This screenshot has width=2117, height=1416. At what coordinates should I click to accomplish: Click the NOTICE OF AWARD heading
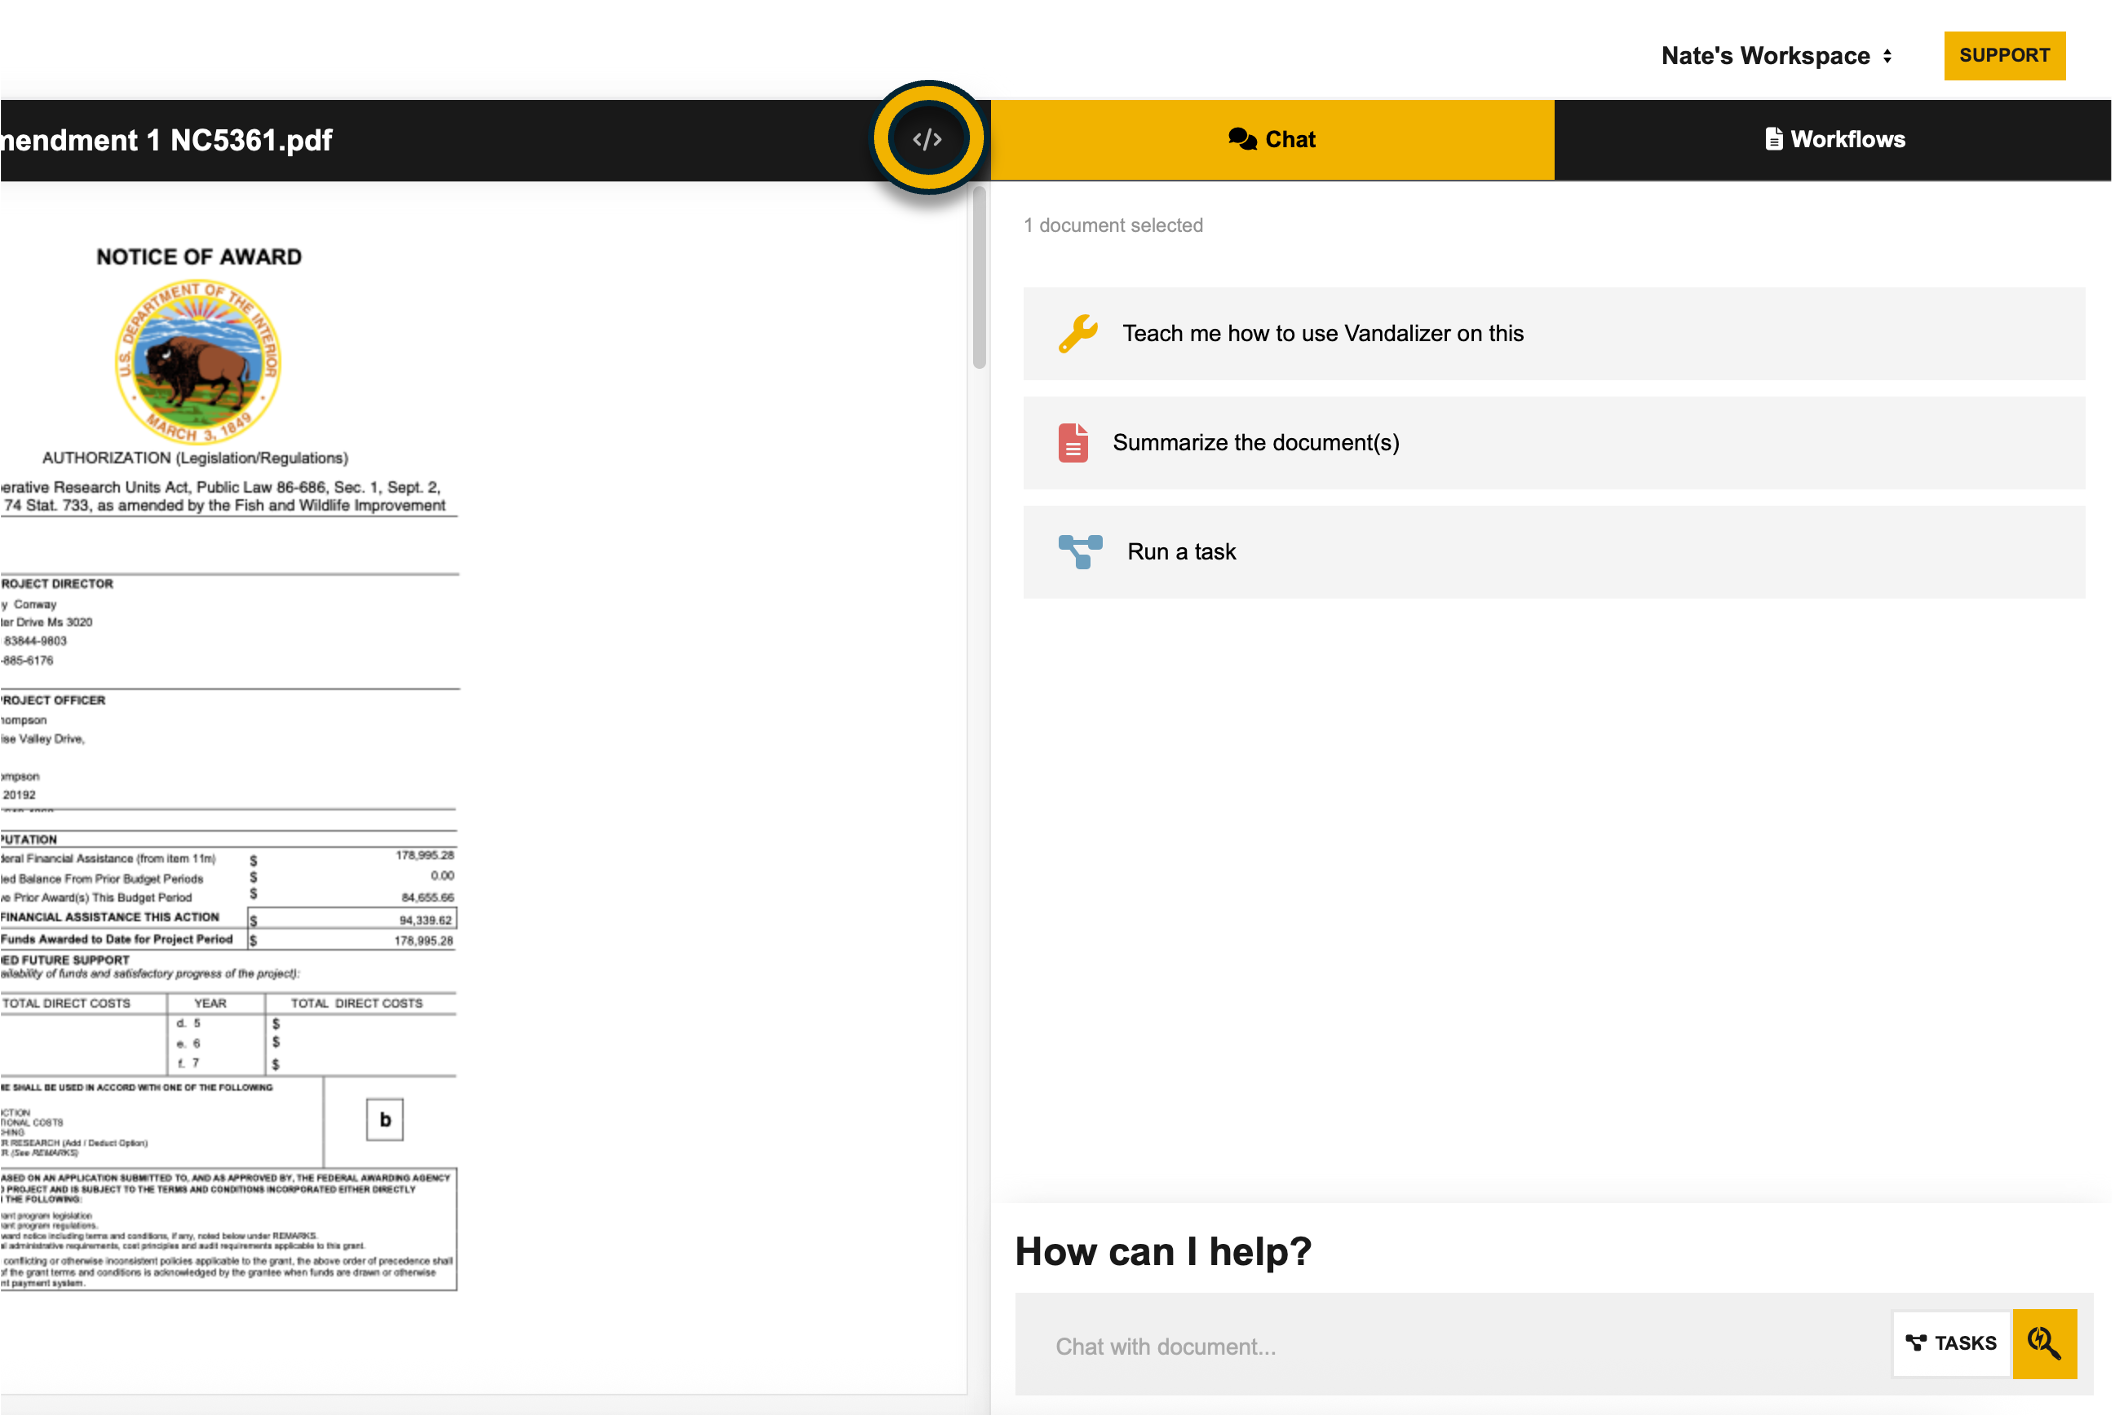[199, 257]
